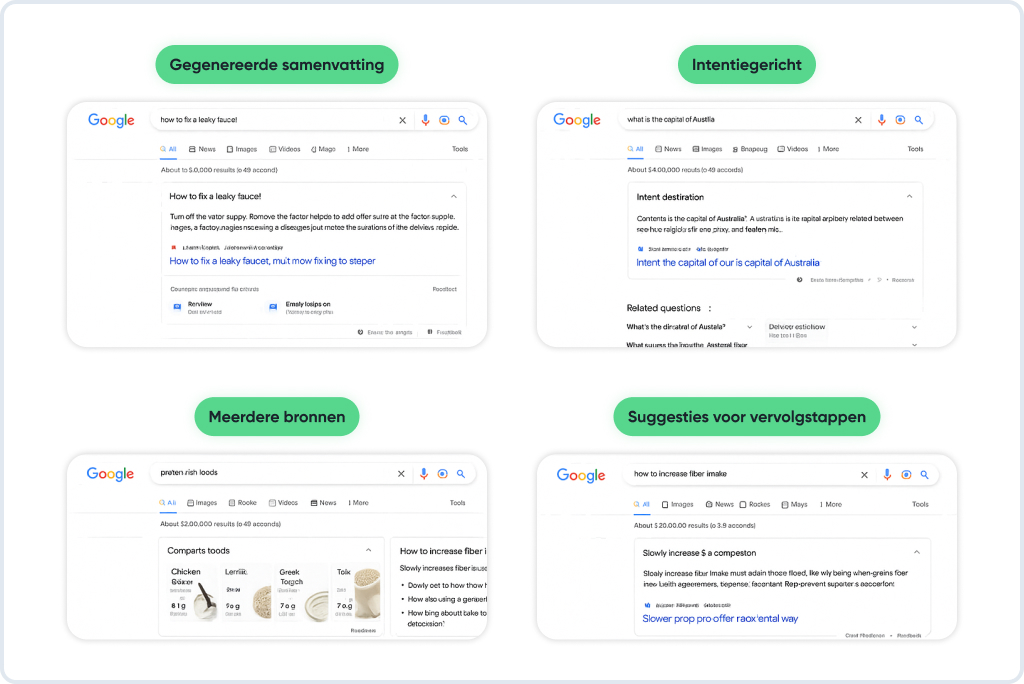
Task: Click the Rerview source chip
Action: [196, 308]
